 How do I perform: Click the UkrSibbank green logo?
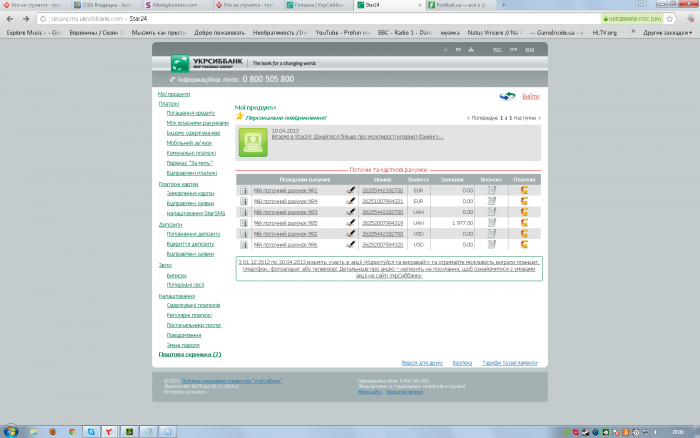click(x=180, y=63)
